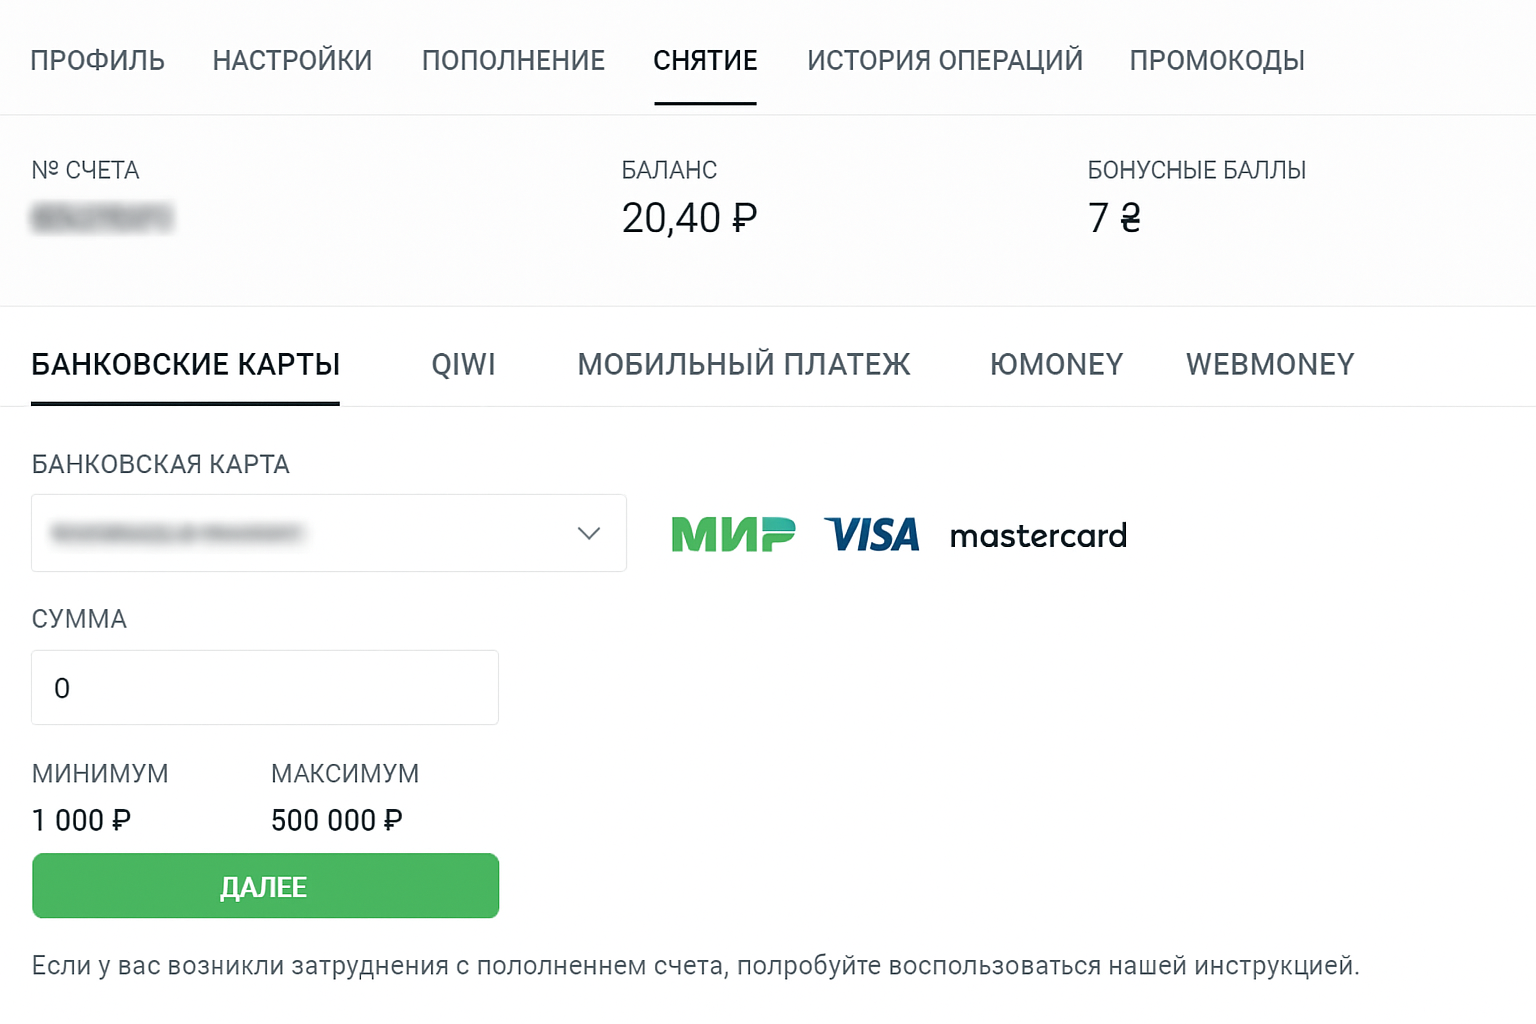Select the СНЯТИЕ tab
Image resolution: width=1536 pixels, height=1024 pixels.
point(705,60)
